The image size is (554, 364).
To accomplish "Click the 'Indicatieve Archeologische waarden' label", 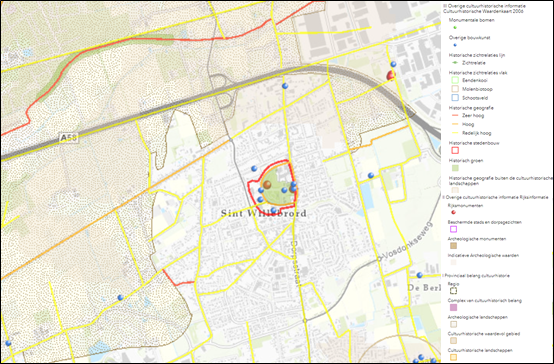I will pyautogui.click(x=483, y=255).
